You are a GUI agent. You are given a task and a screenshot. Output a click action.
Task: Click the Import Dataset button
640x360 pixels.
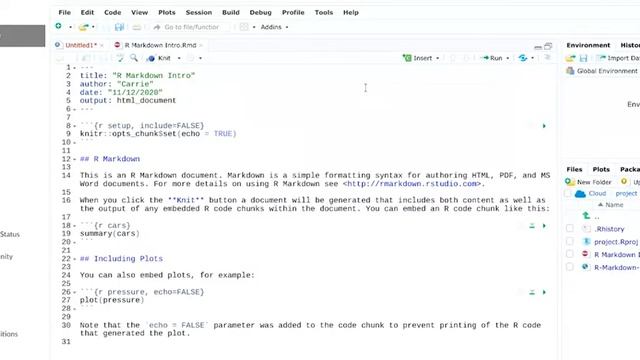coord(618,58)
